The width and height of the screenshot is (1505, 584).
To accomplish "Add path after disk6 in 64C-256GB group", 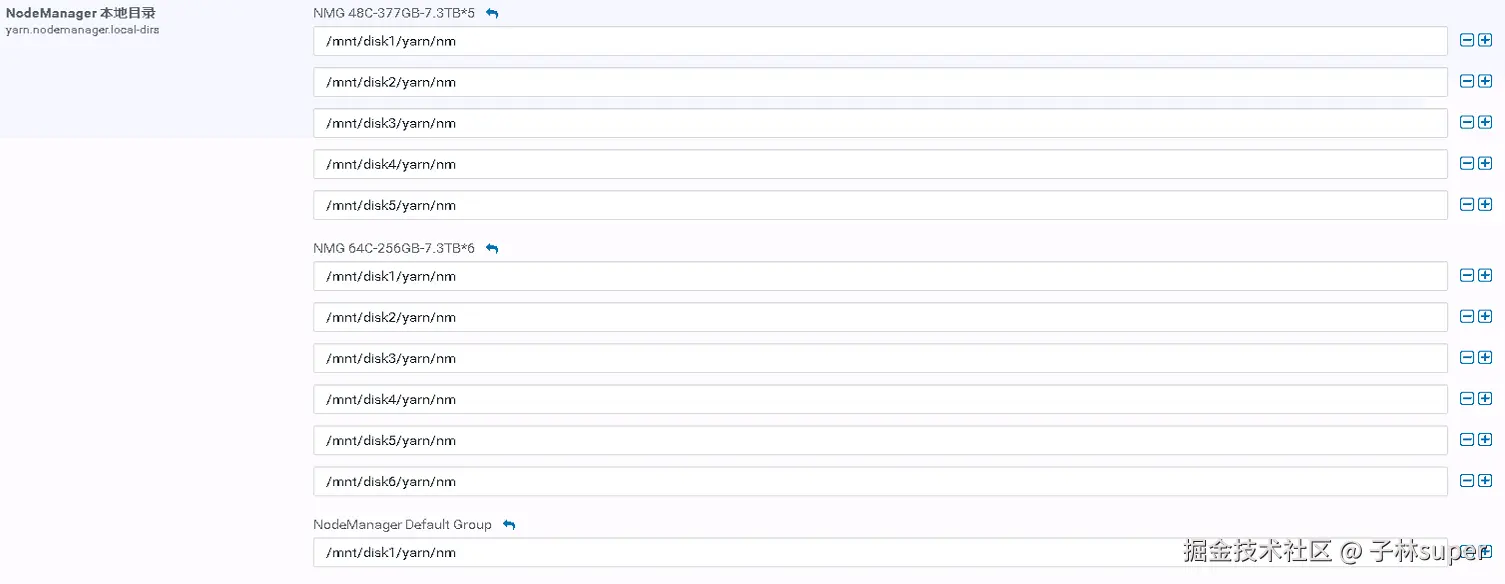I will [1485, 481].
